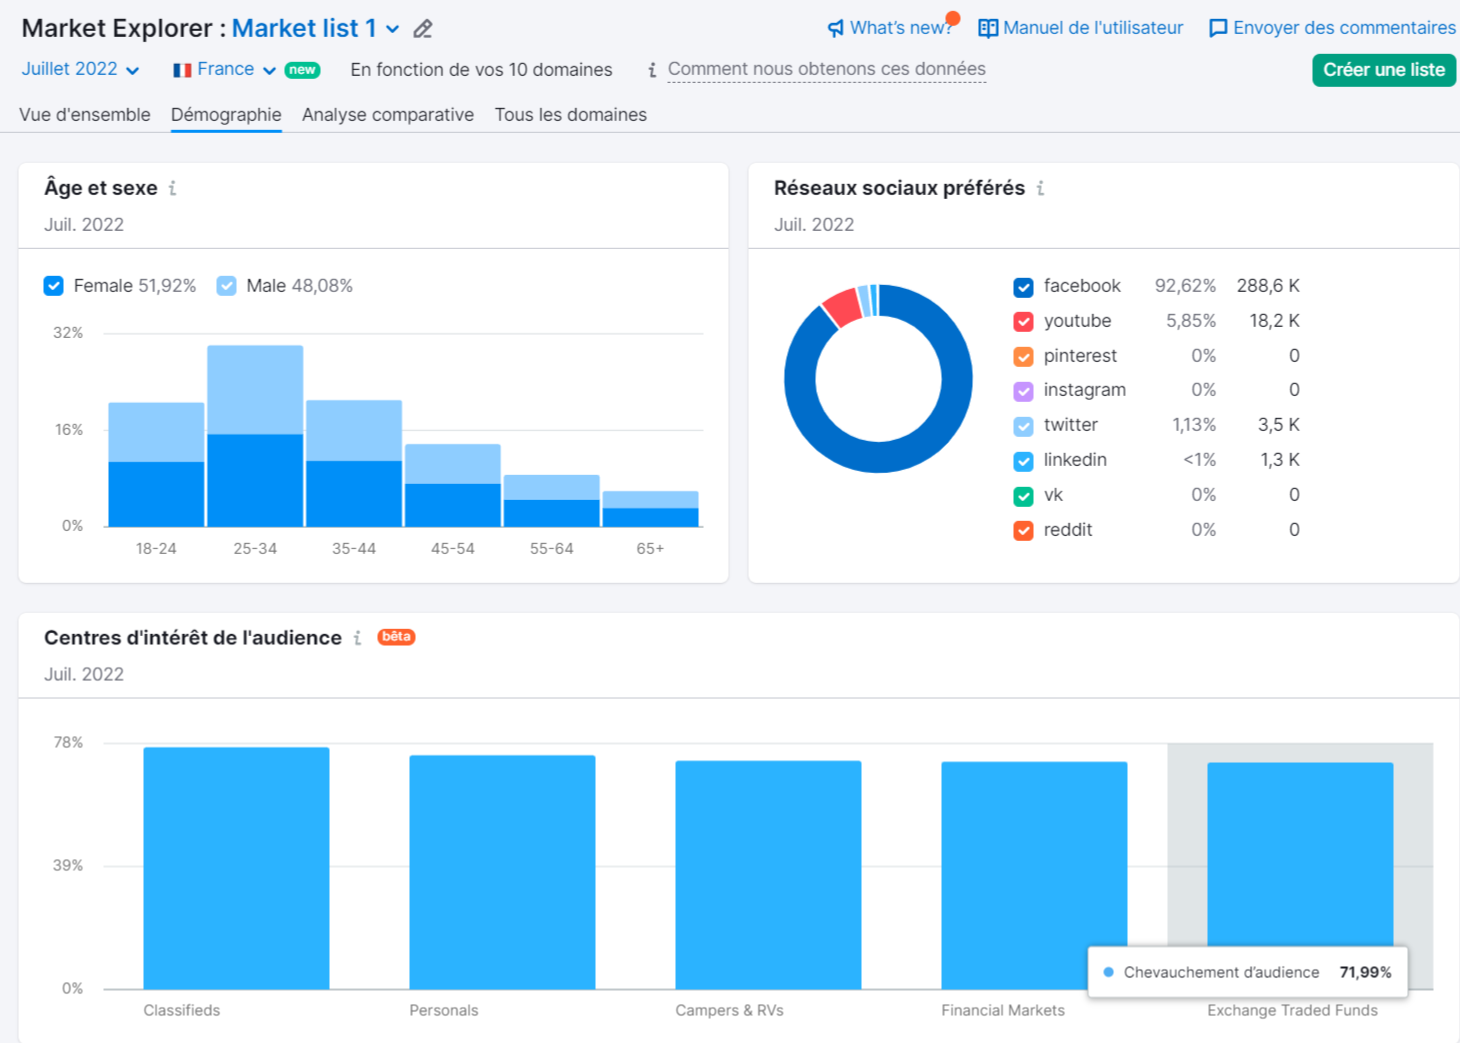The height and width of the screenshot is (1043, 1460).
Task: Open the Market list 1 dropdown
Action: tap(393, 29)
